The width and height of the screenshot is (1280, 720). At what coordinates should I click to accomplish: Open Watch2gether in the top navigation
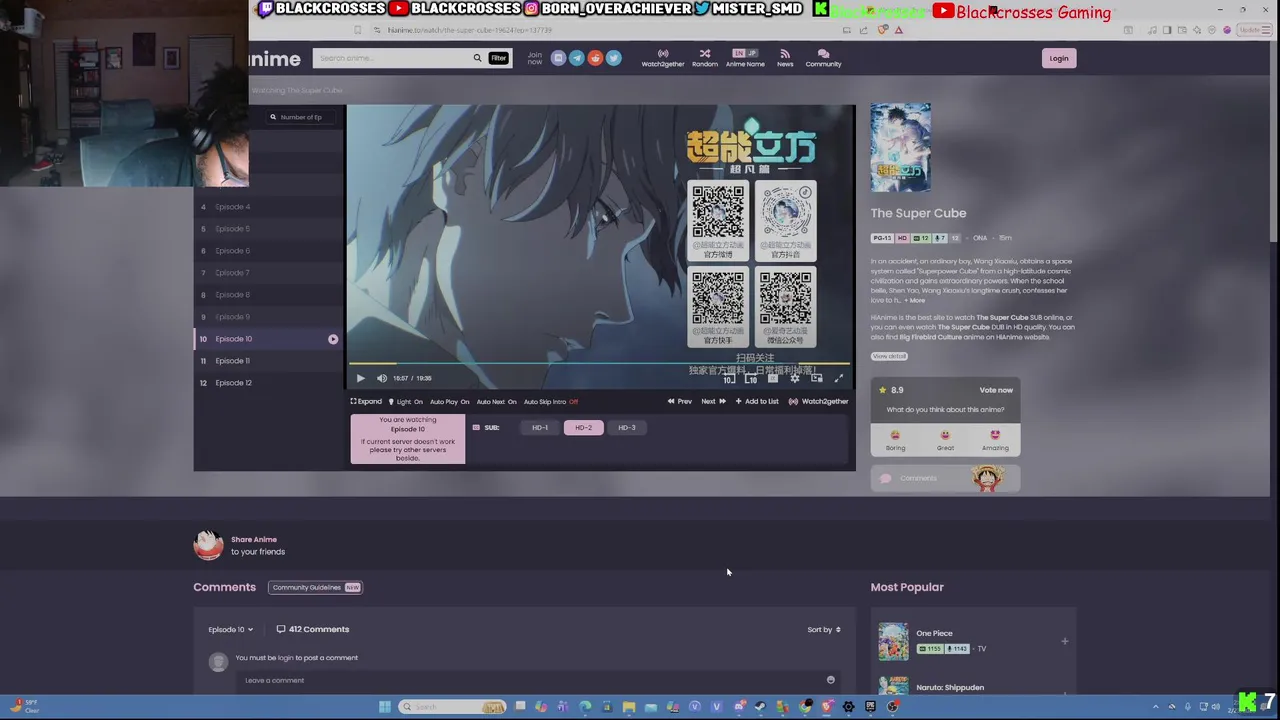663,58
